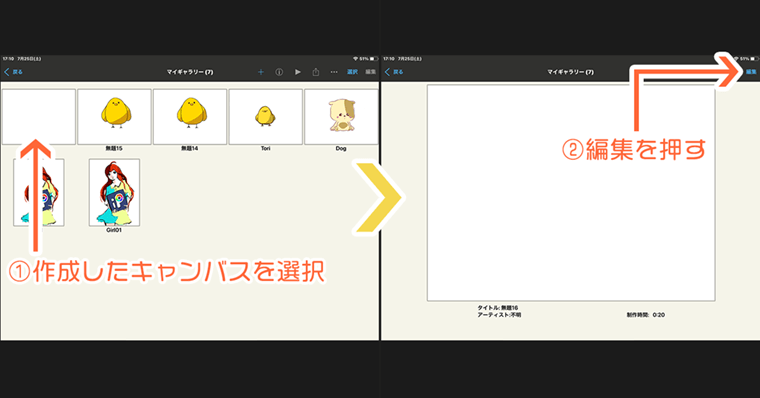
Task: Open the three-dots more menu in gallery toolbar
Action: click(x=334, y=72)
